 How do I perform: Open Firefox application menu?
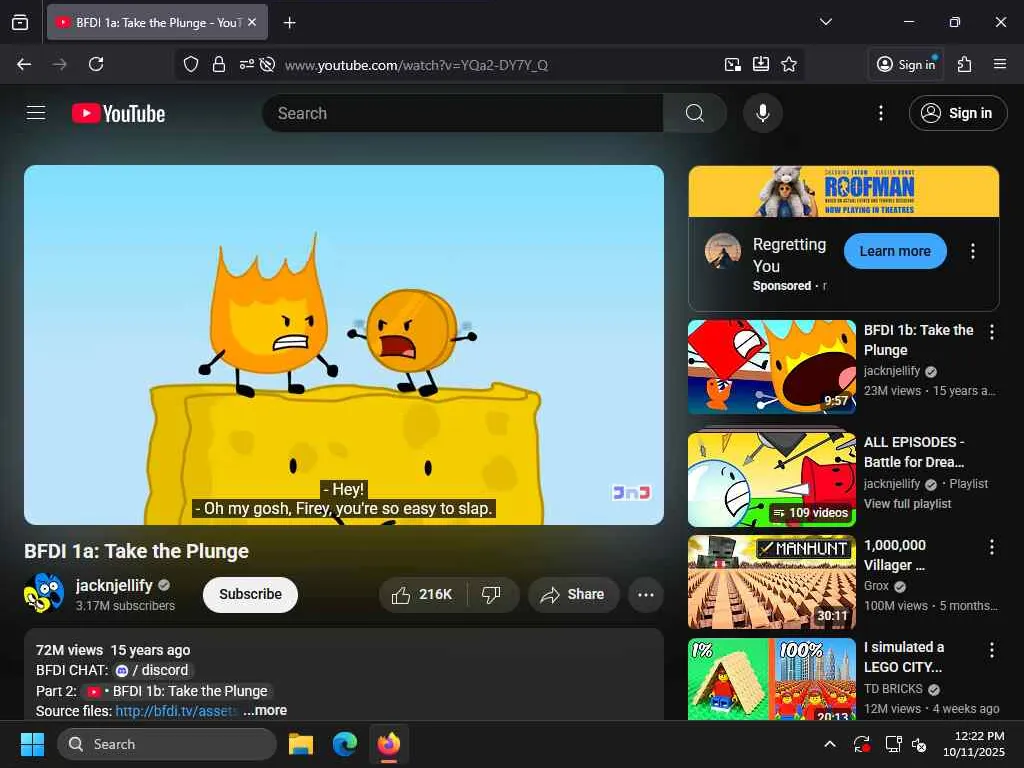point(999,64)
